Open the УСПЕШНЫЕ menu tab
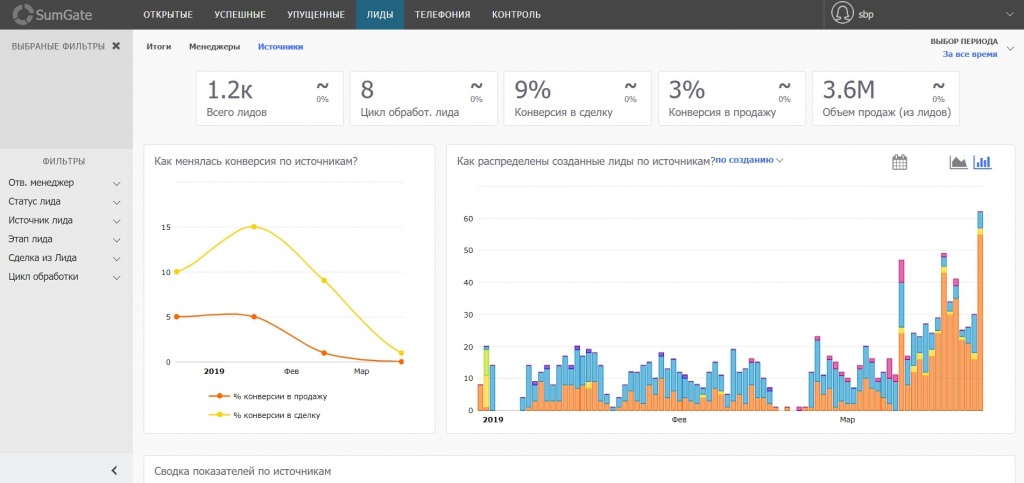The image size is (1024, 483). click(240, 14)
